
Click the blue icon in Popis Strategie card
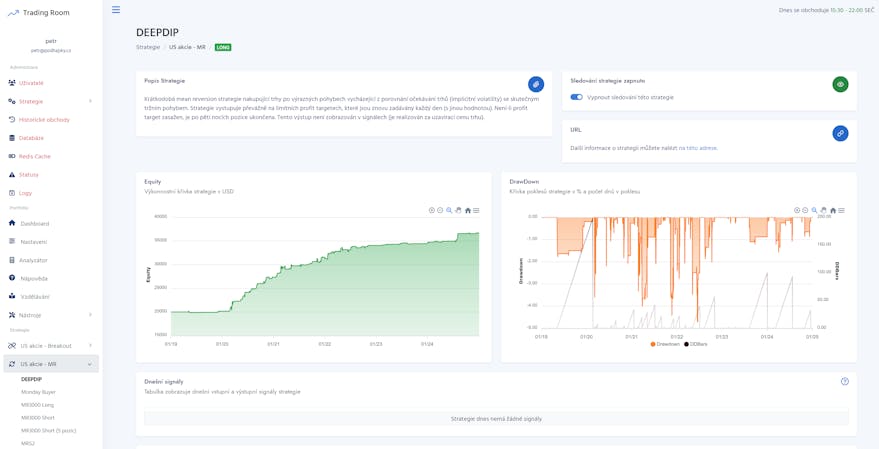(x=536, y=84)
